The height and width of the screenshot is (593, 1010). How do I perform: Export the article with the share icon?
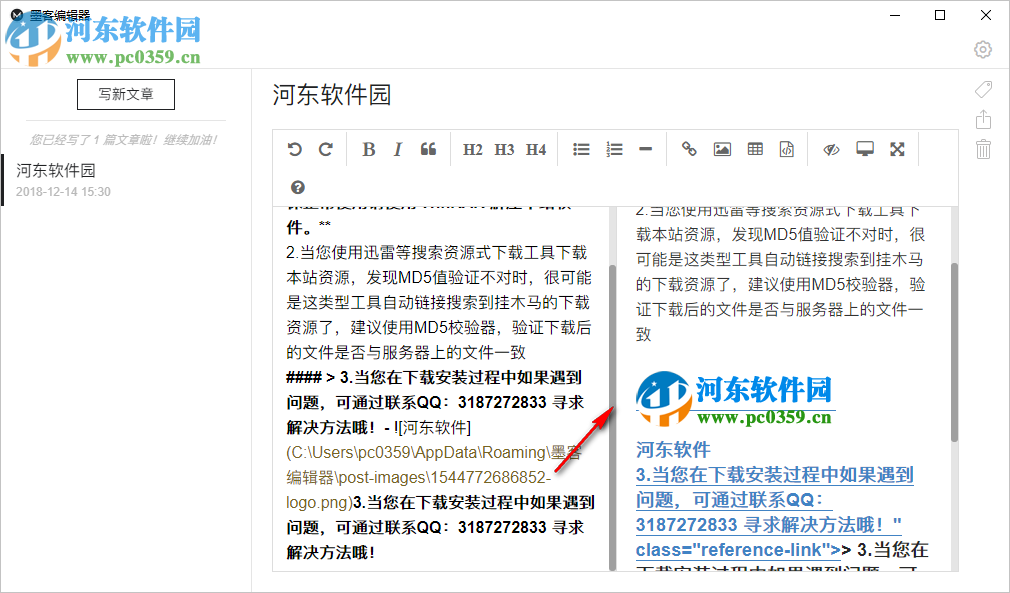983,120
